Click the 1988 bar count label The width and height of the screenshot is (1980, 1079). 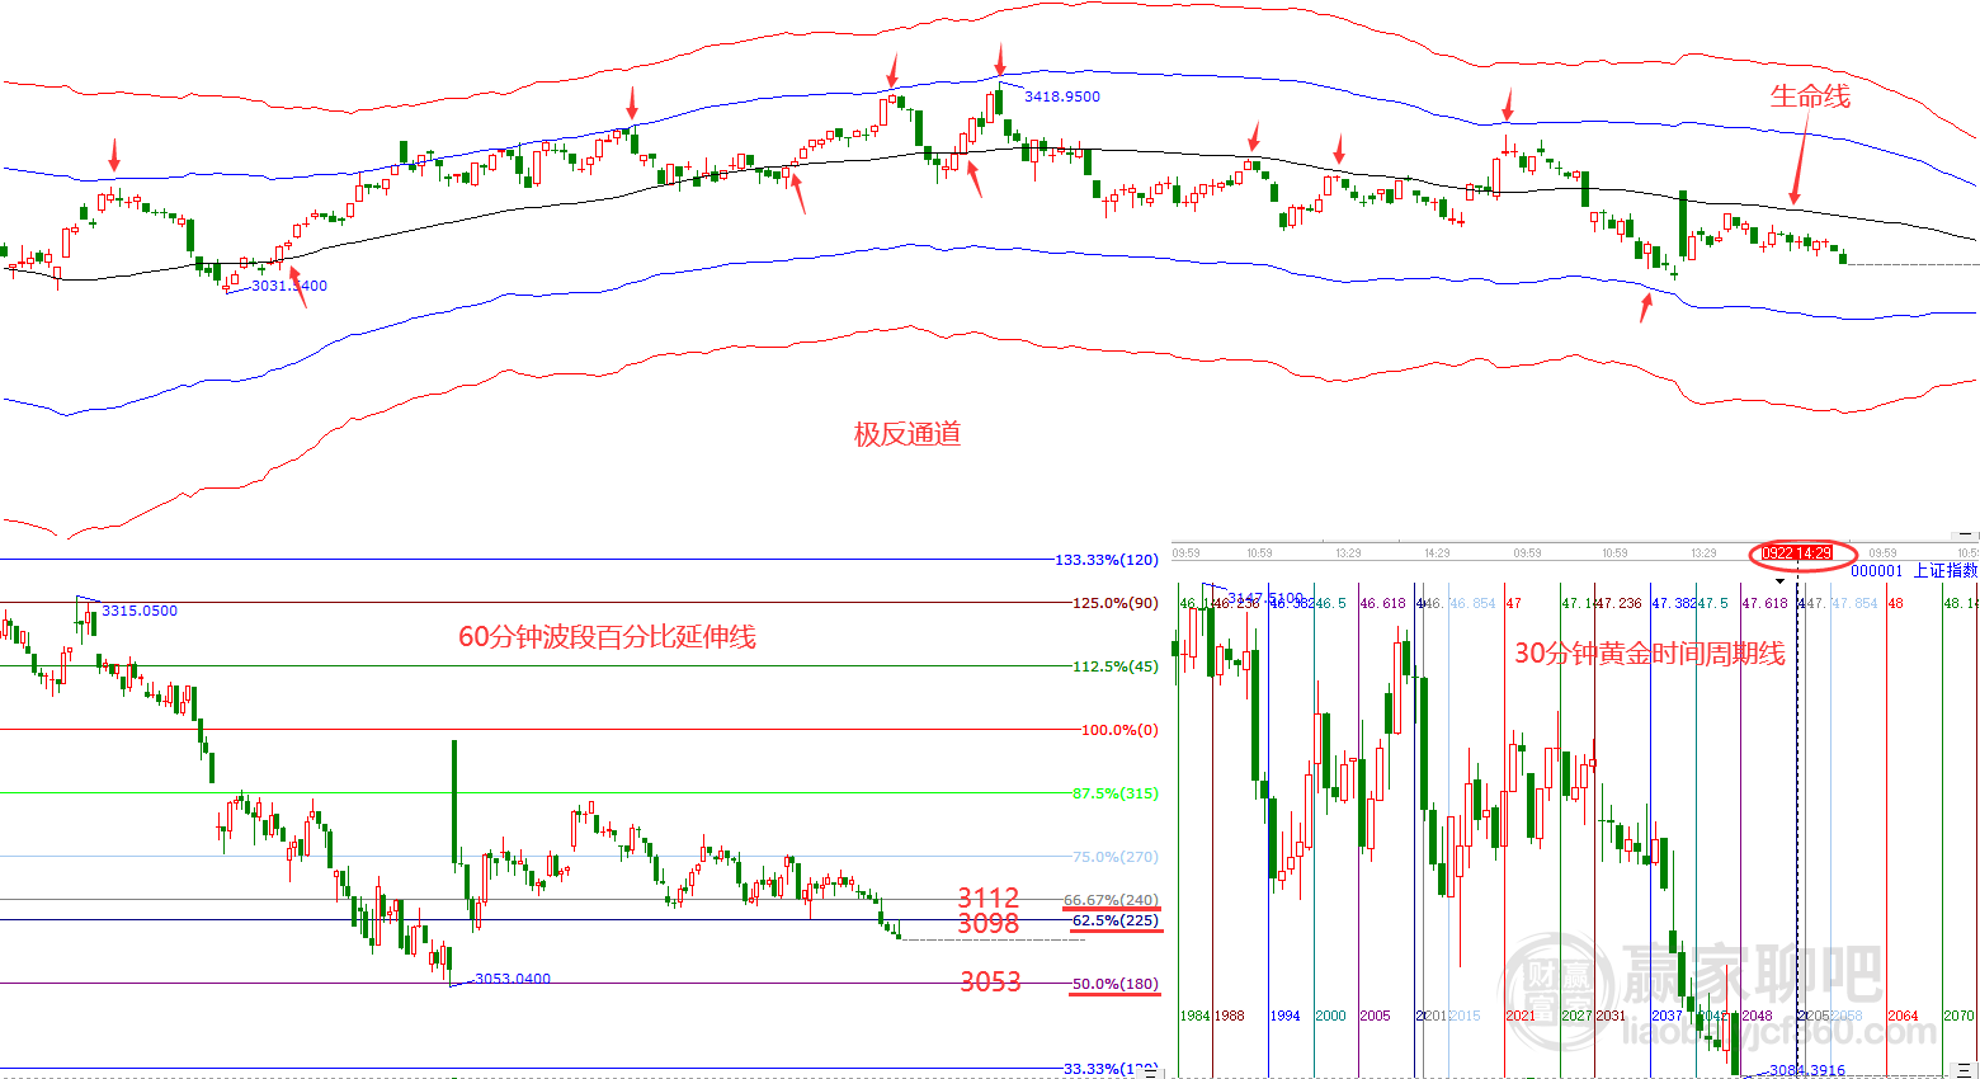tap(1229, 1016)
